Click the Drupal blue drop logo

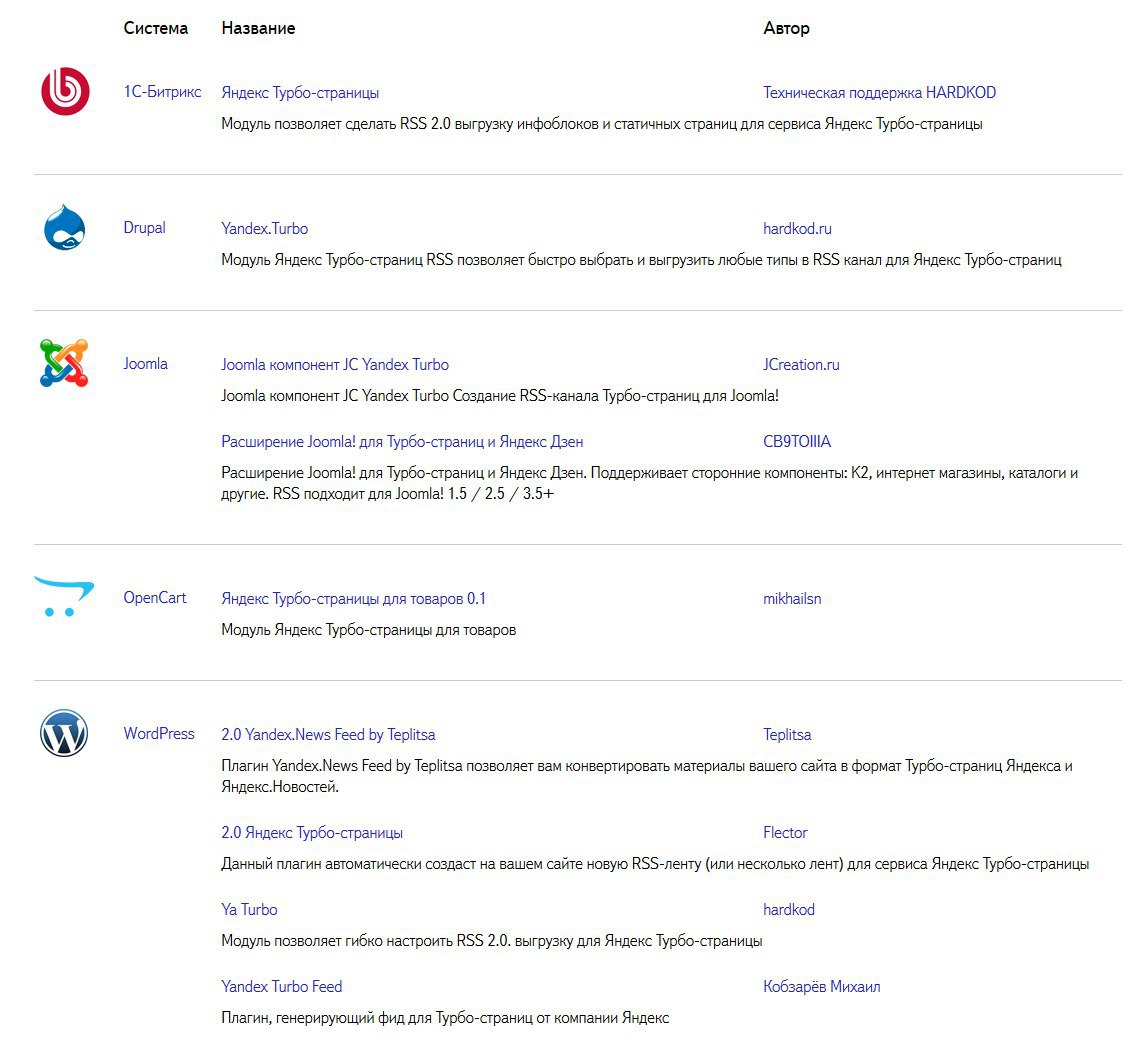(65, 227)
